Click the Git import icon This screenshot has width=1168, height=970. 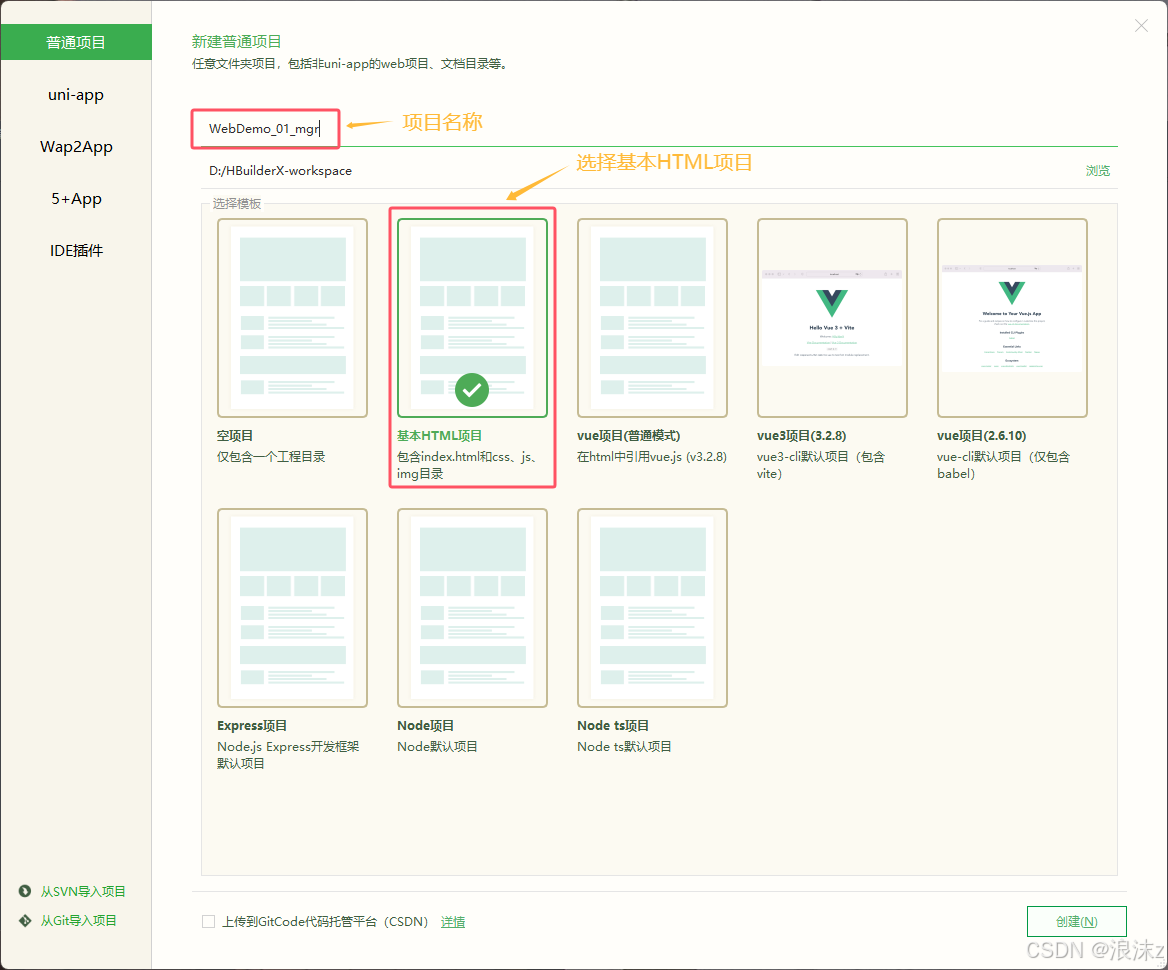pos(25,920)
